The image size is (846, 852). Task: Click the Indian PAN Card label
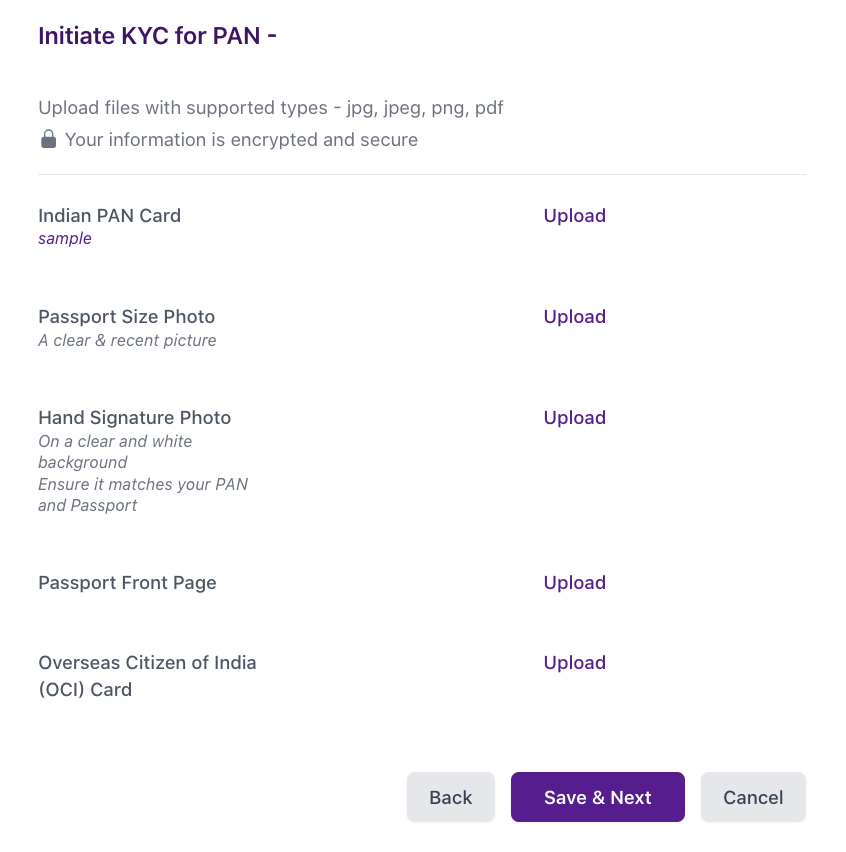pos(109,216)
